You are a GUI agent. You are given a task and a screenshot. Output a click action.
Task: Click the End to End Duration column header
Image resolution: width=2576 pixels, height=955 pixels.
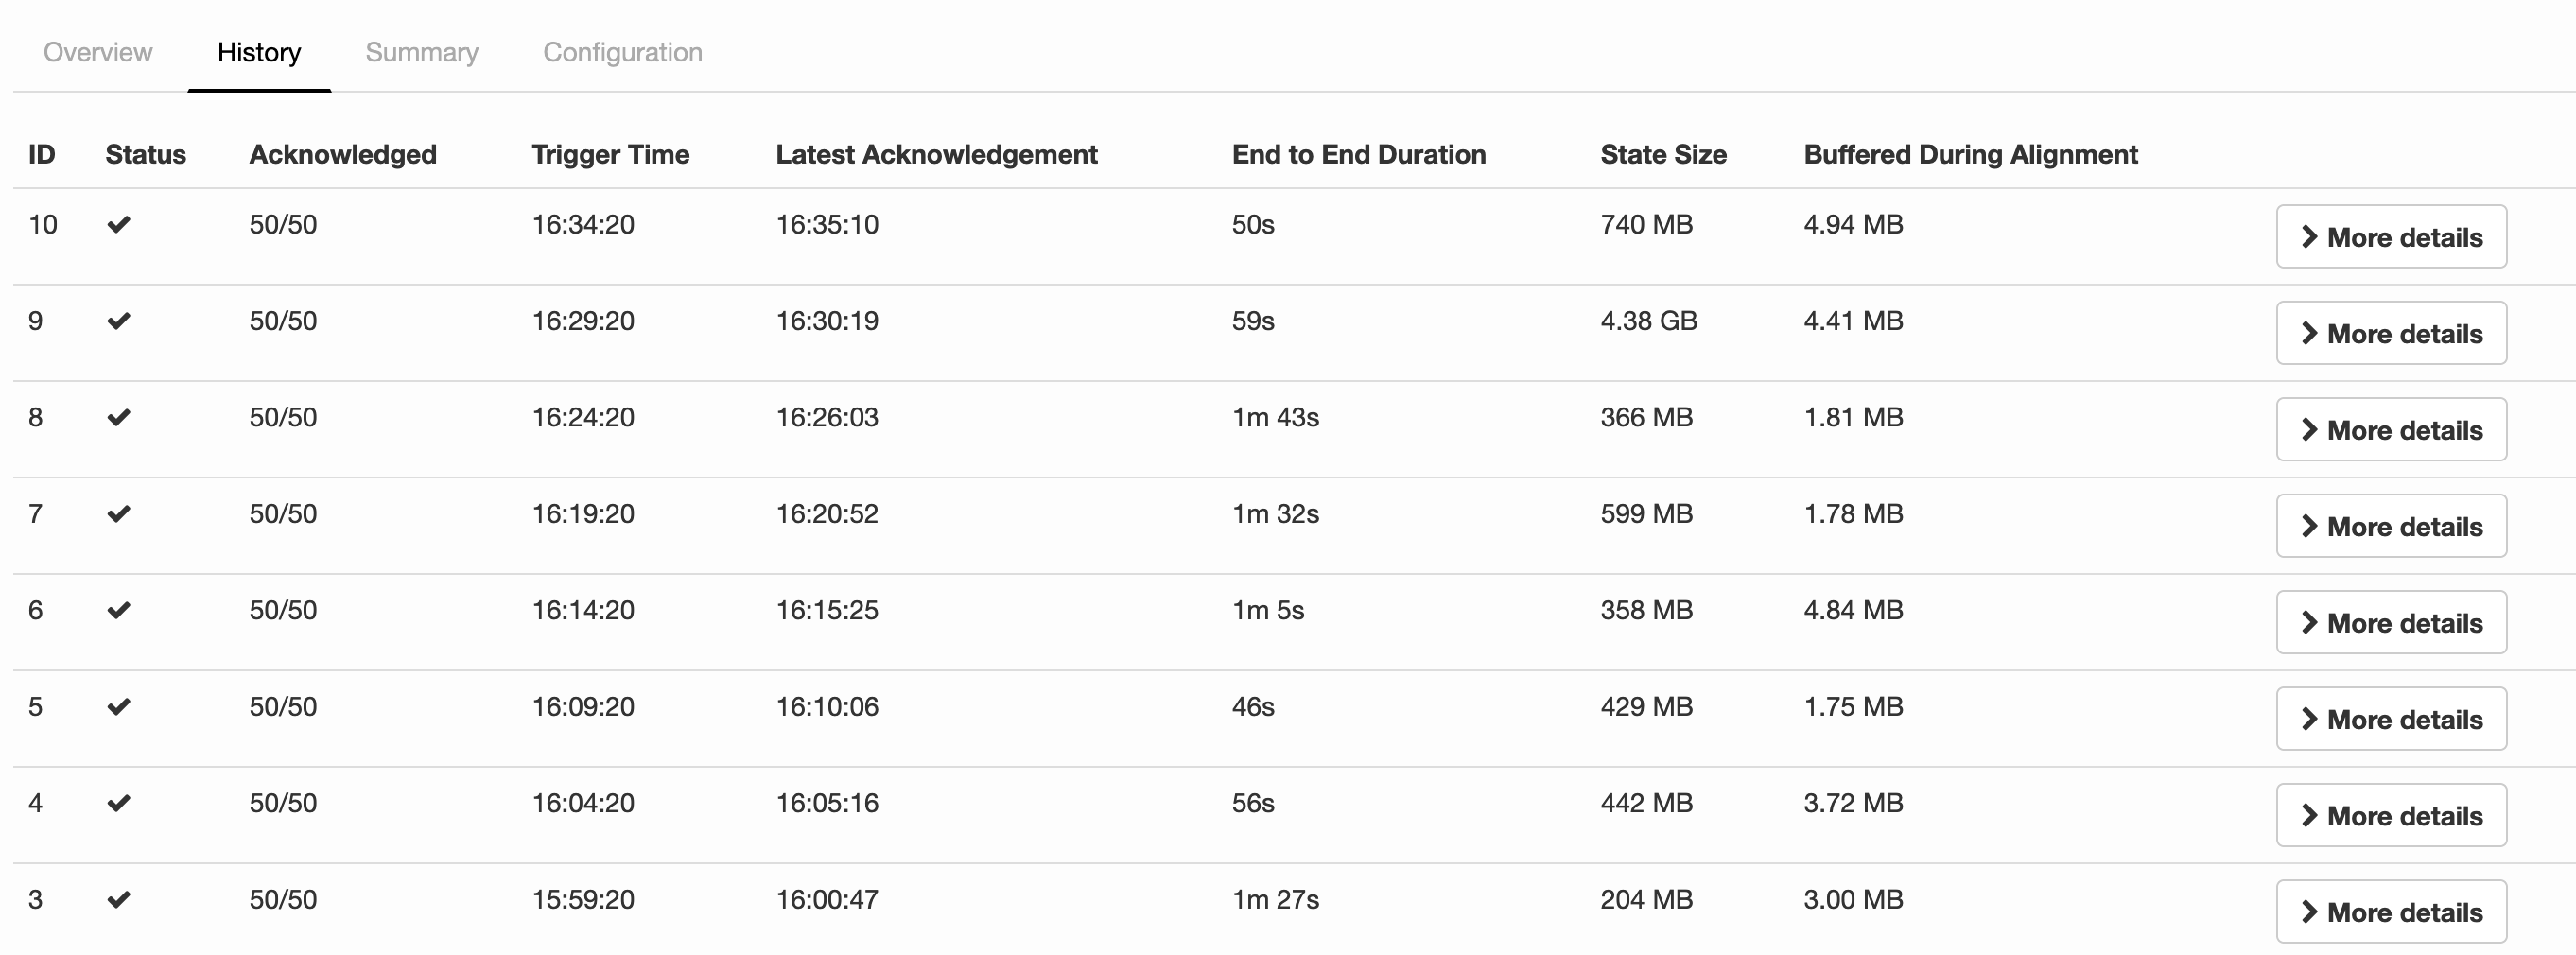1358,154
